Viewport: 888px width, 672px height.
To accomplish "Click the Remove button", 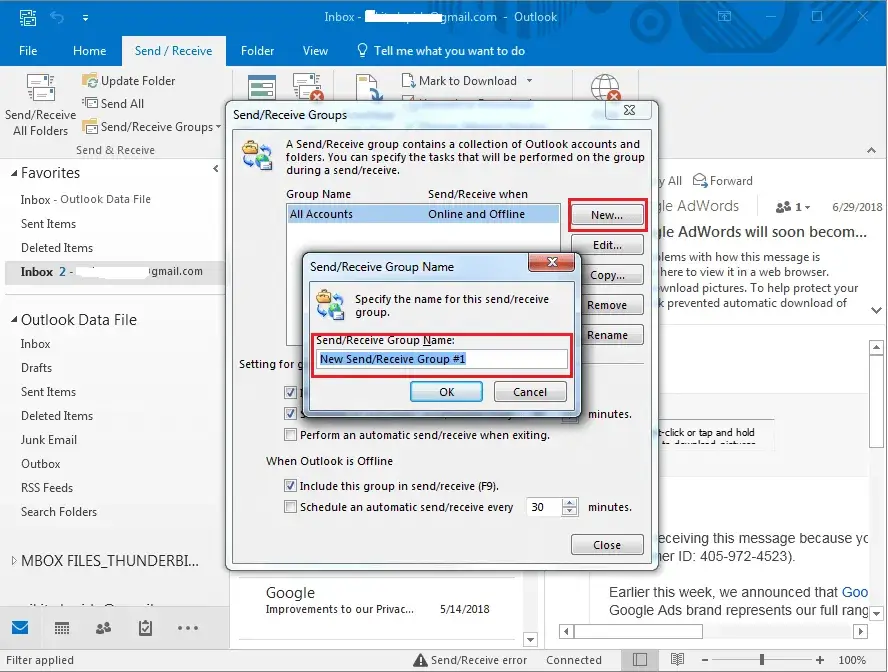I will [x=607, y=305].
